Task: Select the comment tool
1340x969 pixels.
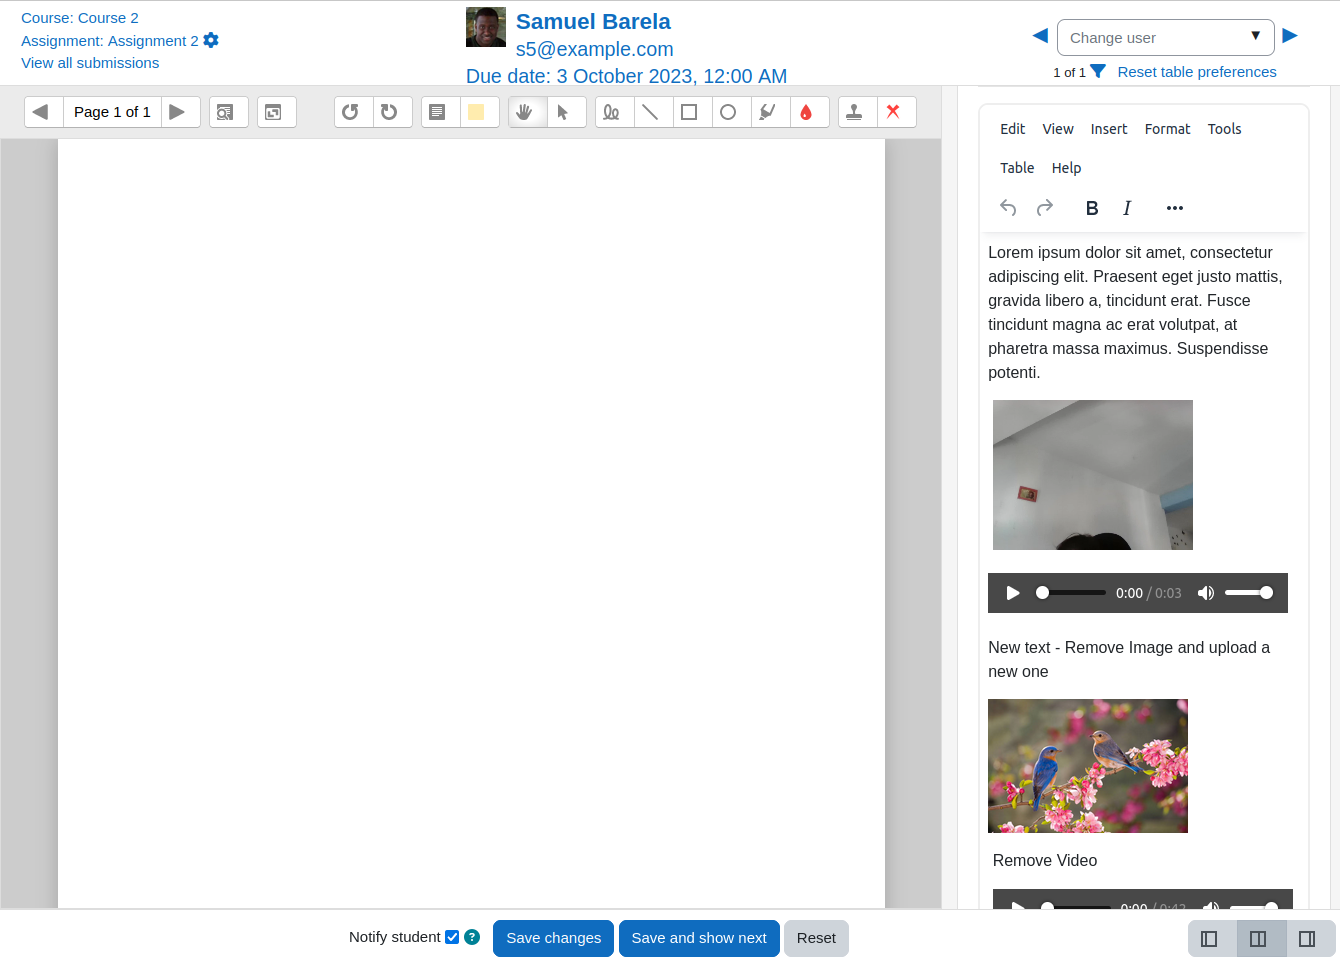Action: [x=440, y=112]
